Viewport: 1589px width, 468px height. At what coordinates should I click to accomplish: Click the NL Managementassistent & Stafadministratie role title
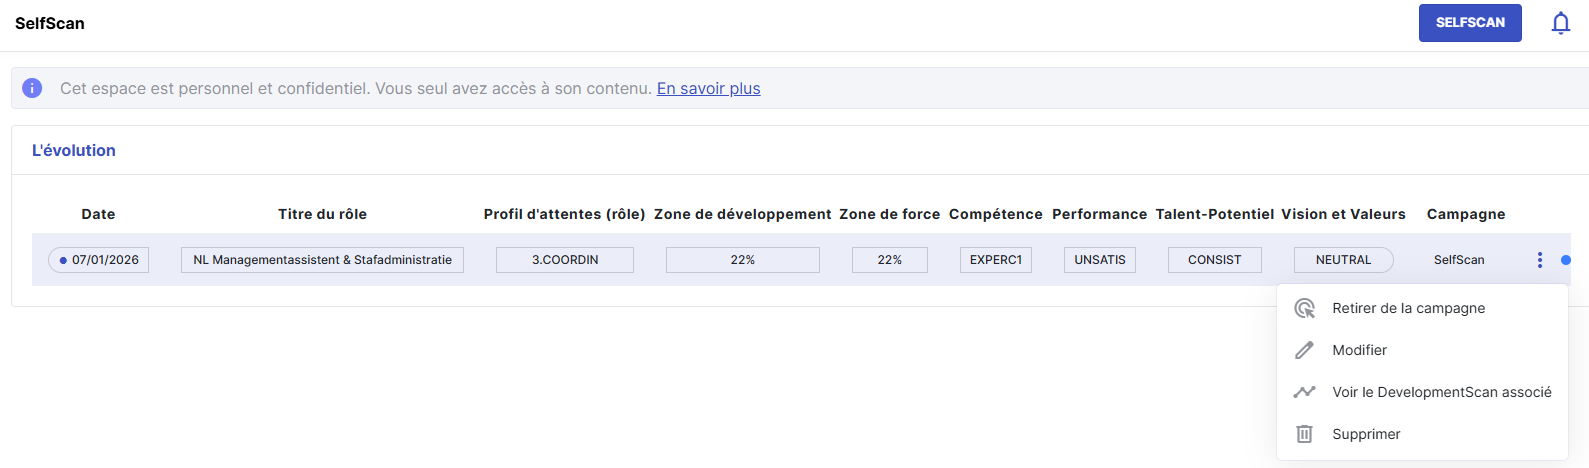pyautogui.click(x=322, y=260)
